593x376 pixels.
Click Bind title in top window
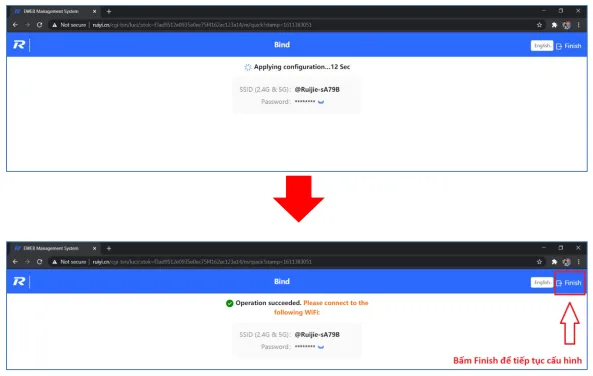pos(282,45)
